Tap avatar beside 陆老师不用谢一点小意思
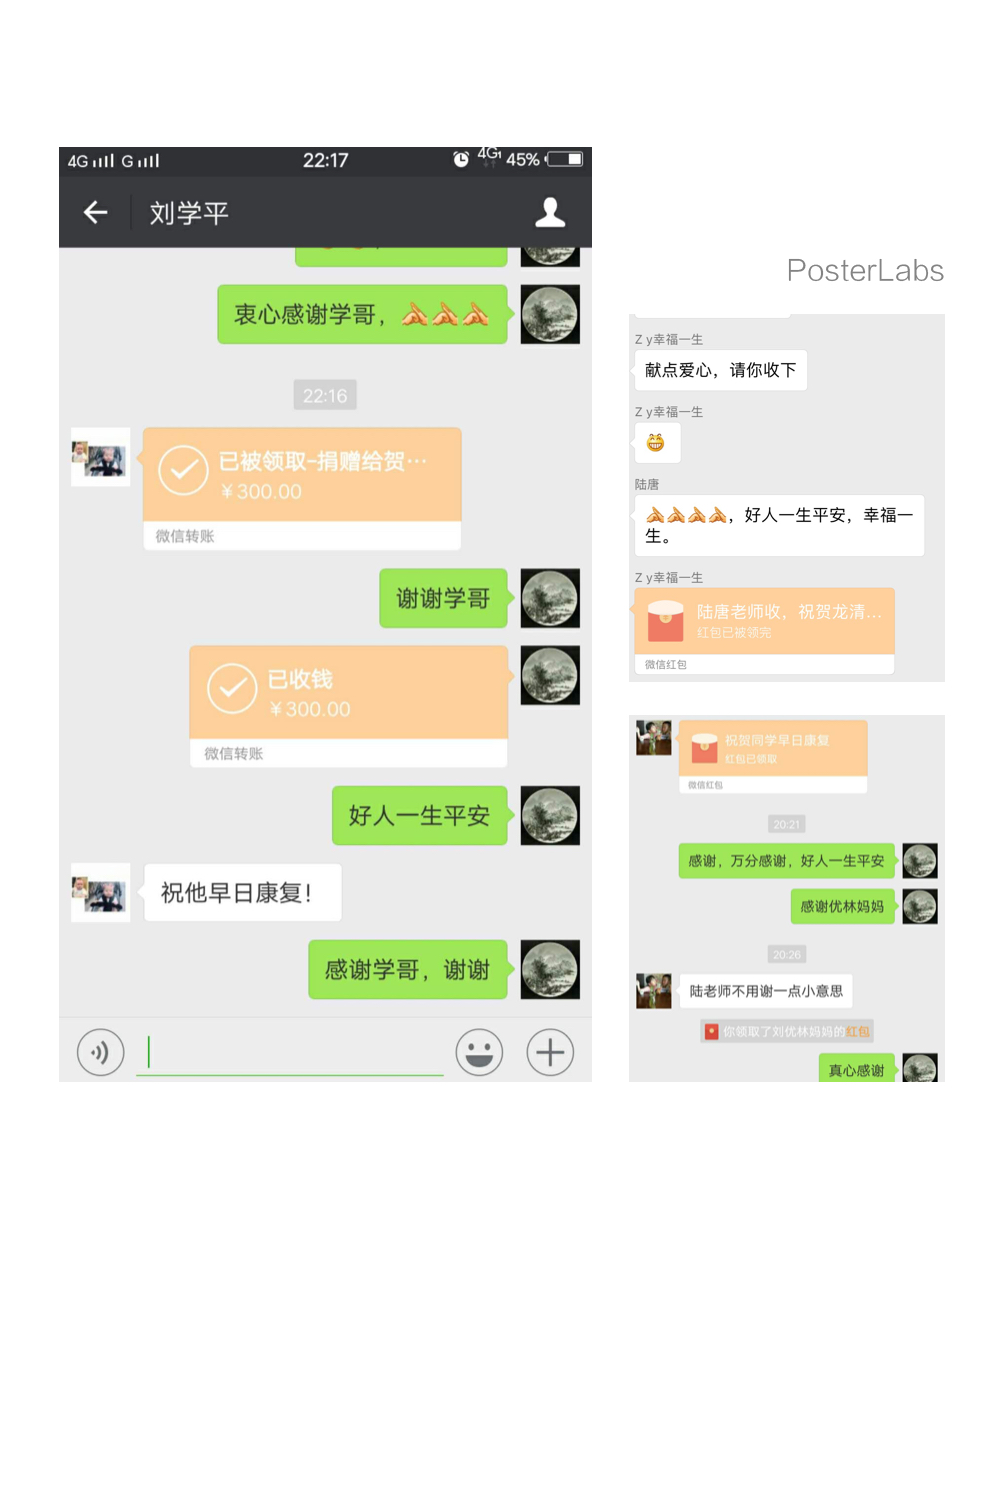The height and width of the screenshot is (1500, 1000). tap(654, 991)
